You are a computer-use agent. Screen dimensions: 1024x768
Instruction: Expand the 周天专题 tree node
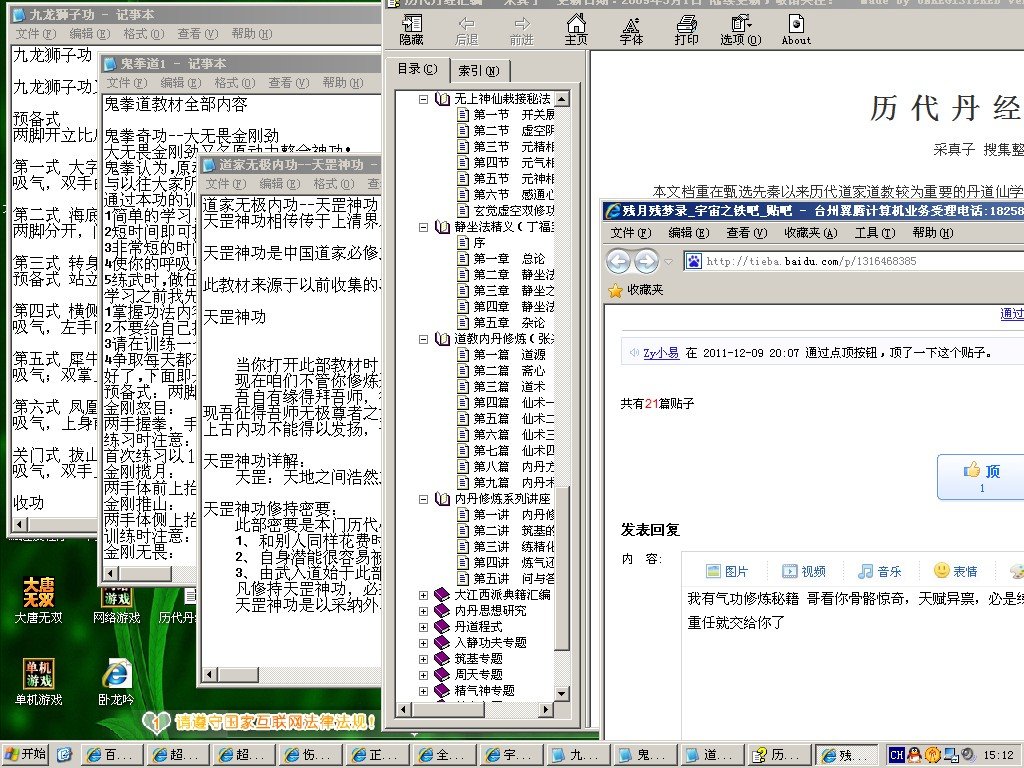coord(423,675)
